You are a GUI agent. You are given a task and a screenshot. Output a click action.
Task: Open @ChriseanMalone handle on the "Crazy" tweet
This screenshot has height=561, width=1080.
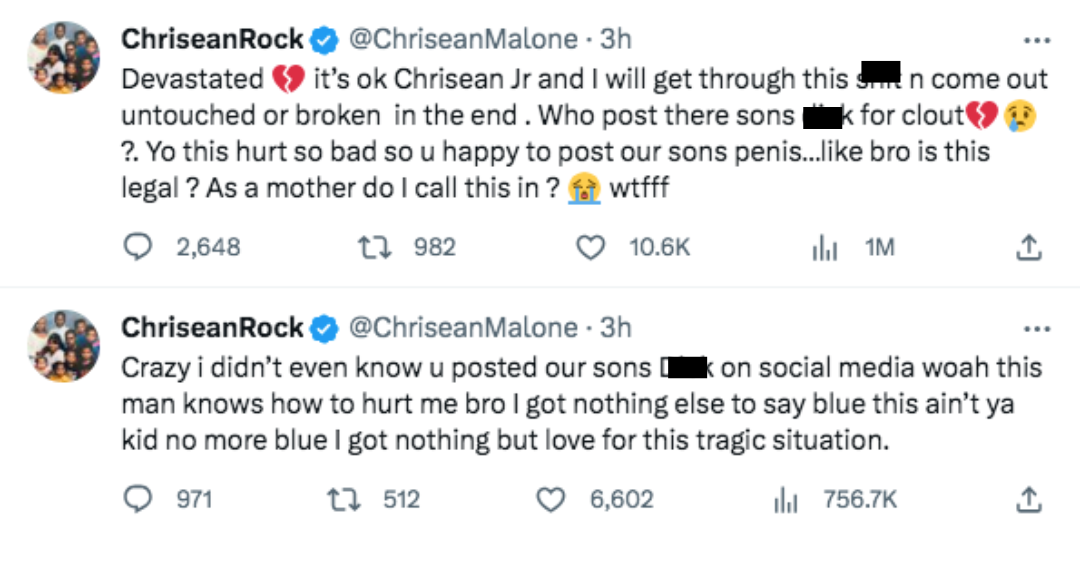click(x=462, y=327)
